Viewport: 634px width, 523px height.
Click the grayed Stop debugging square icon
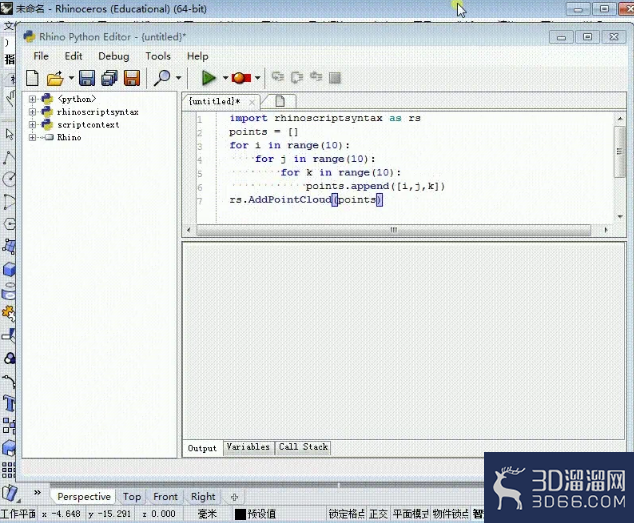tap(335, 77)
